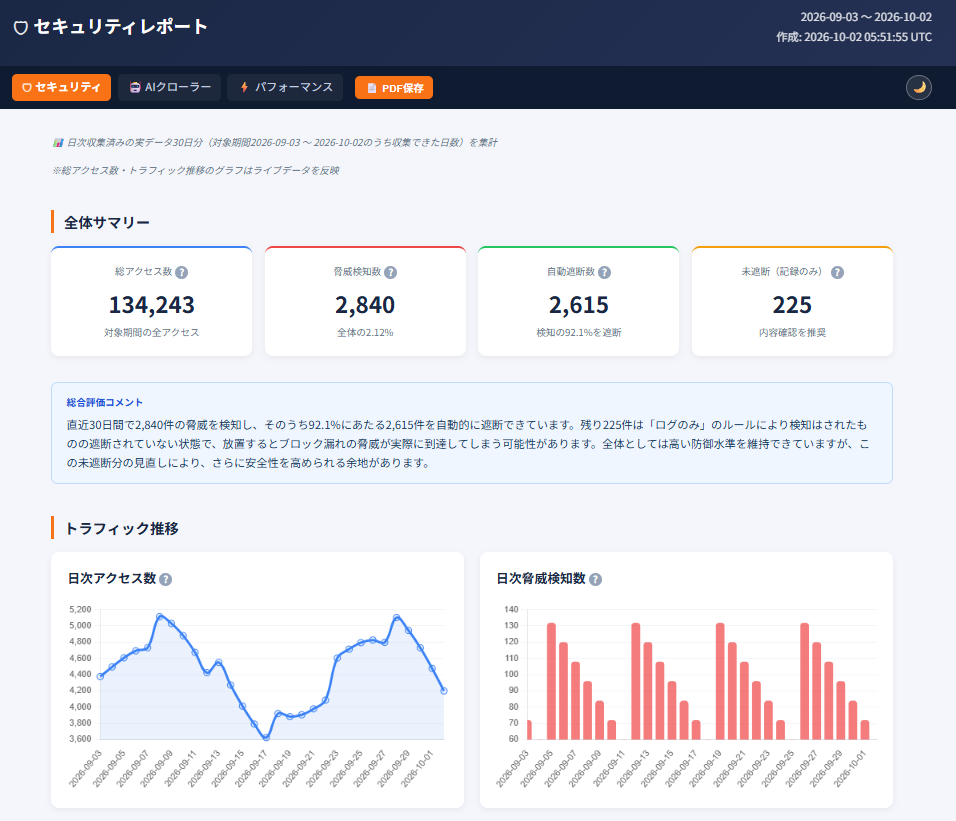Click the first data point of the access line chart
956x821 pixels.
101,676
